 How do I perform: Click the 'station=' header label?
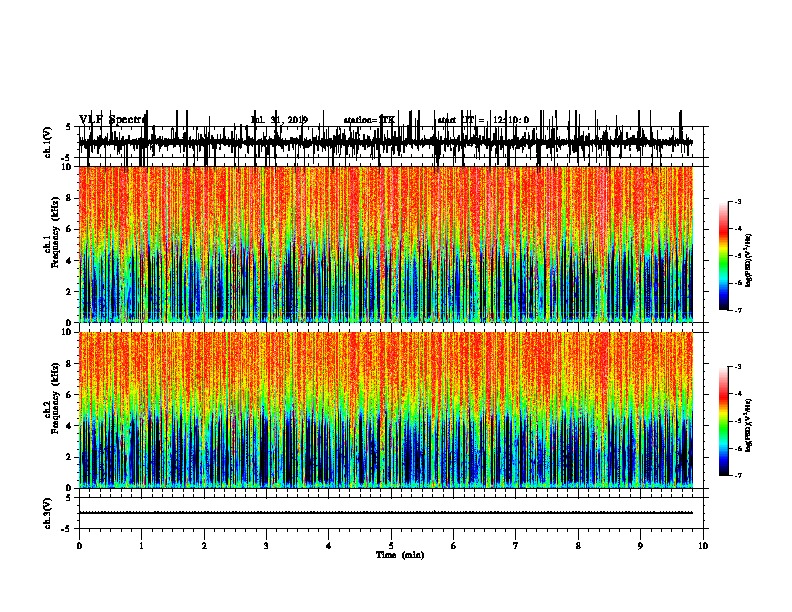point(361,120)
